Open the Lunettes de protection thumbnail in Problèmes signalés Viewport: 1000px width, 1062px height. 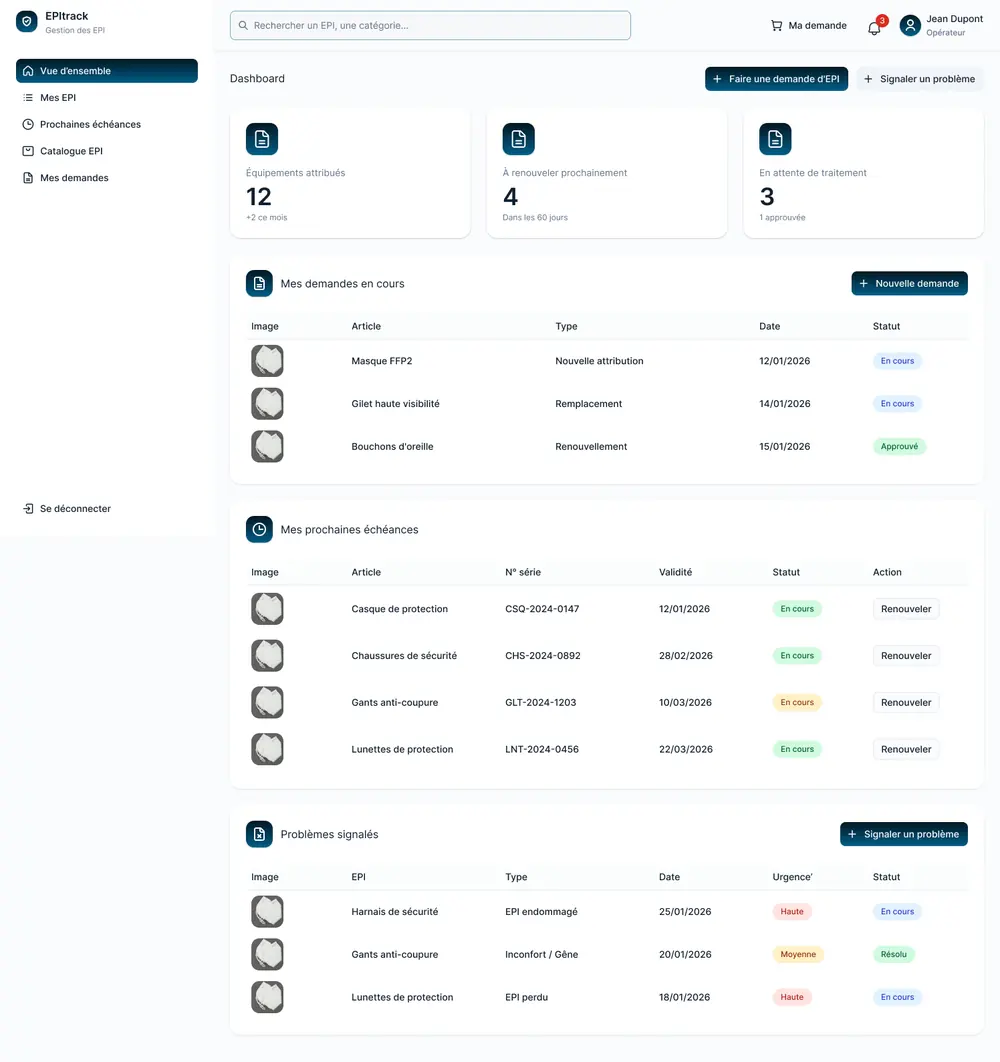[267, 997]
